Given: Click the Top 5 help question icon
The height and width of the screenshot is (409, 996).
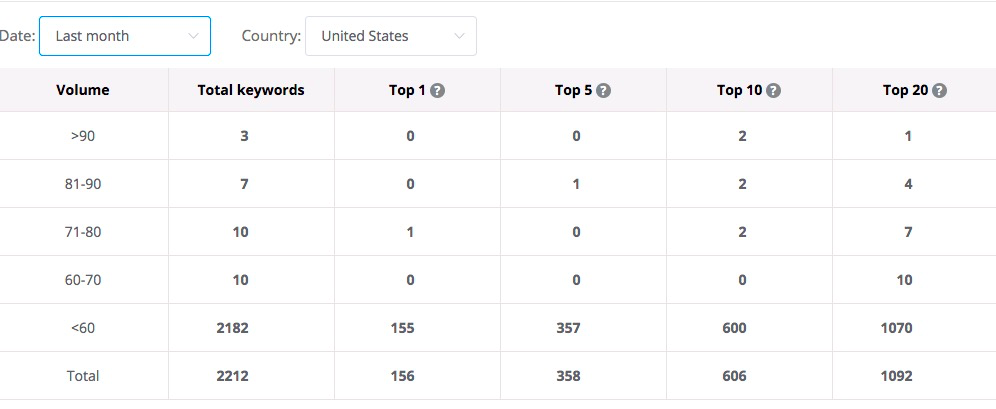Looking at the screenshot, I should [x=603, y=91].
